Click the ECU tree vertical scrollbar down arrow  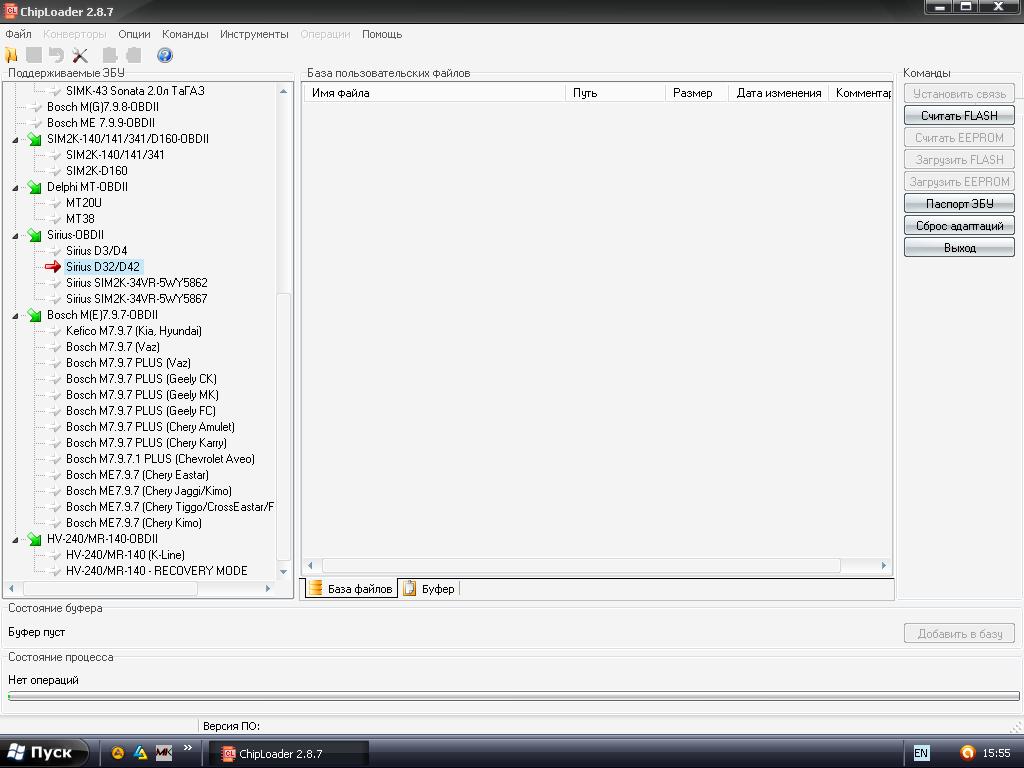(x=284, y=572)
